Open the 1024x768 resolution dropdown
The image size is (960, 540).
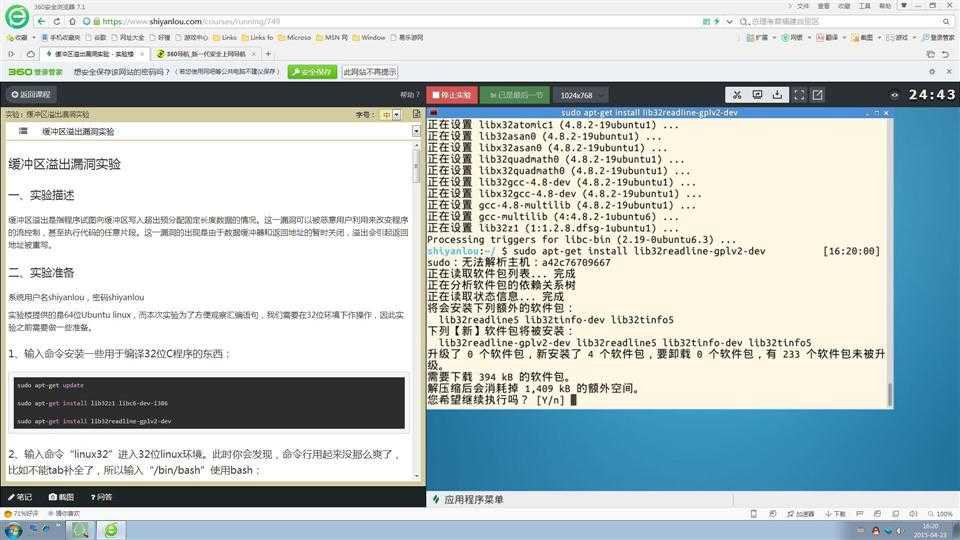coord(582,95)
